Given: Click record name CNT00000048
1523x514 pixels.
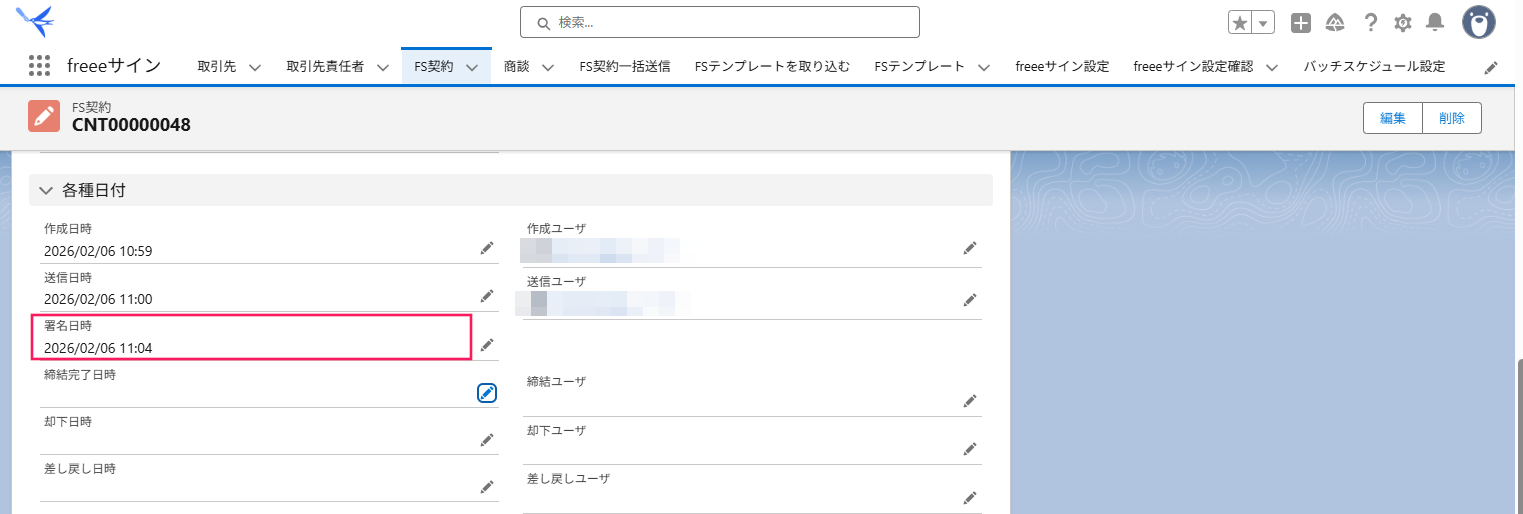Looking at the screenshot, I should click(131, 125).
